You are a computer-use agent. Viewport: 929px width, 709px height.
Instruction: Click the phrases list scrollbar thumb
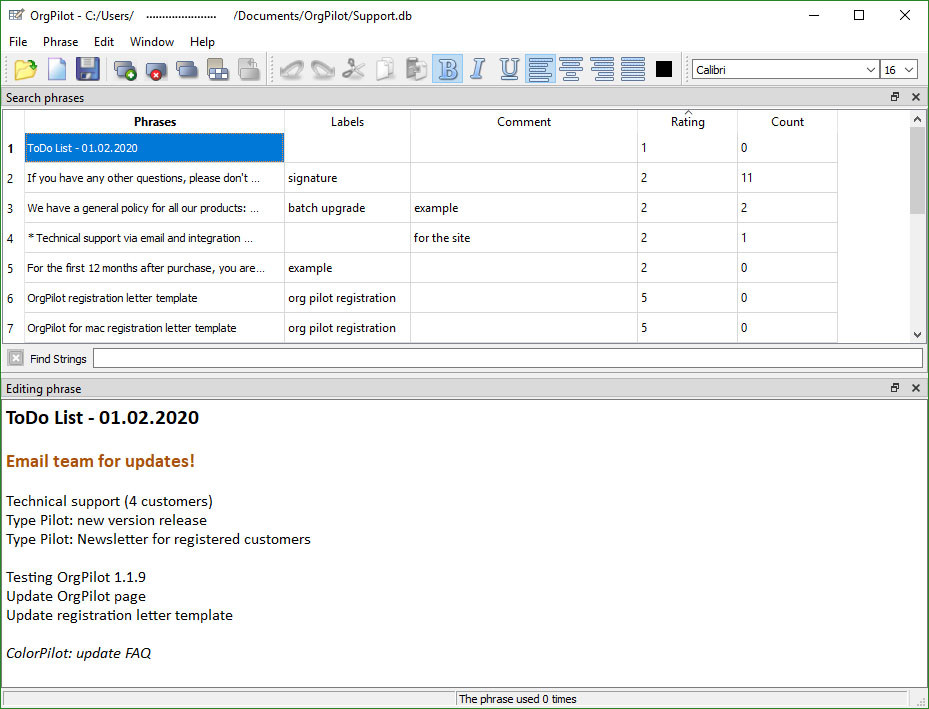(x=917, y=170)
